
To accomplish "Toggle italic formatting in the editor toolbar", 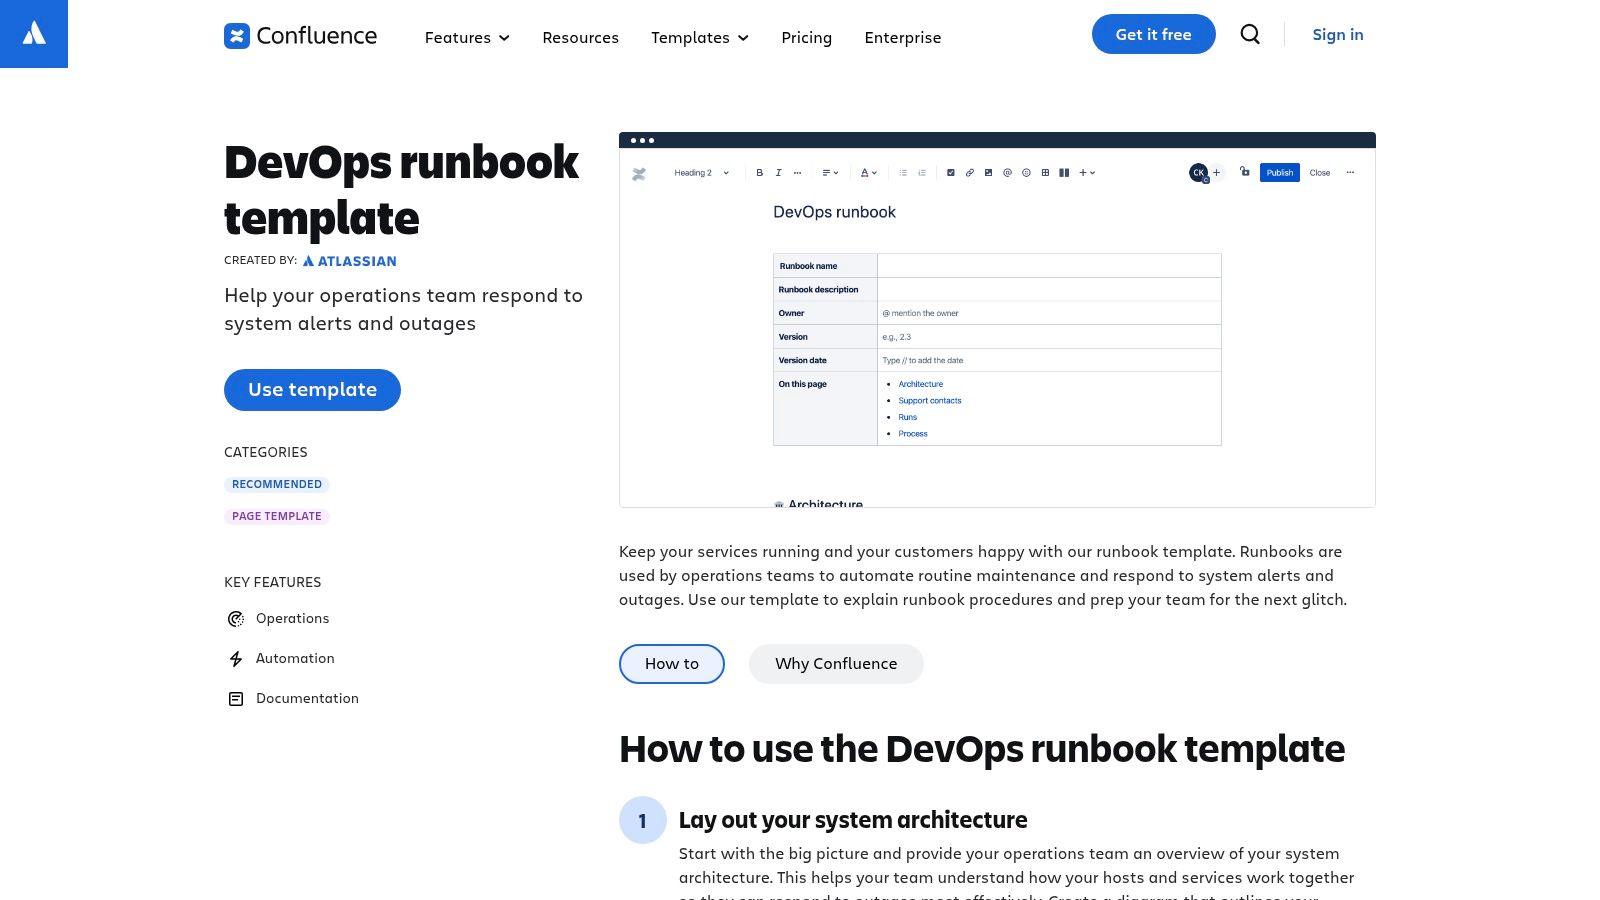I will click(x=778, y=172).
